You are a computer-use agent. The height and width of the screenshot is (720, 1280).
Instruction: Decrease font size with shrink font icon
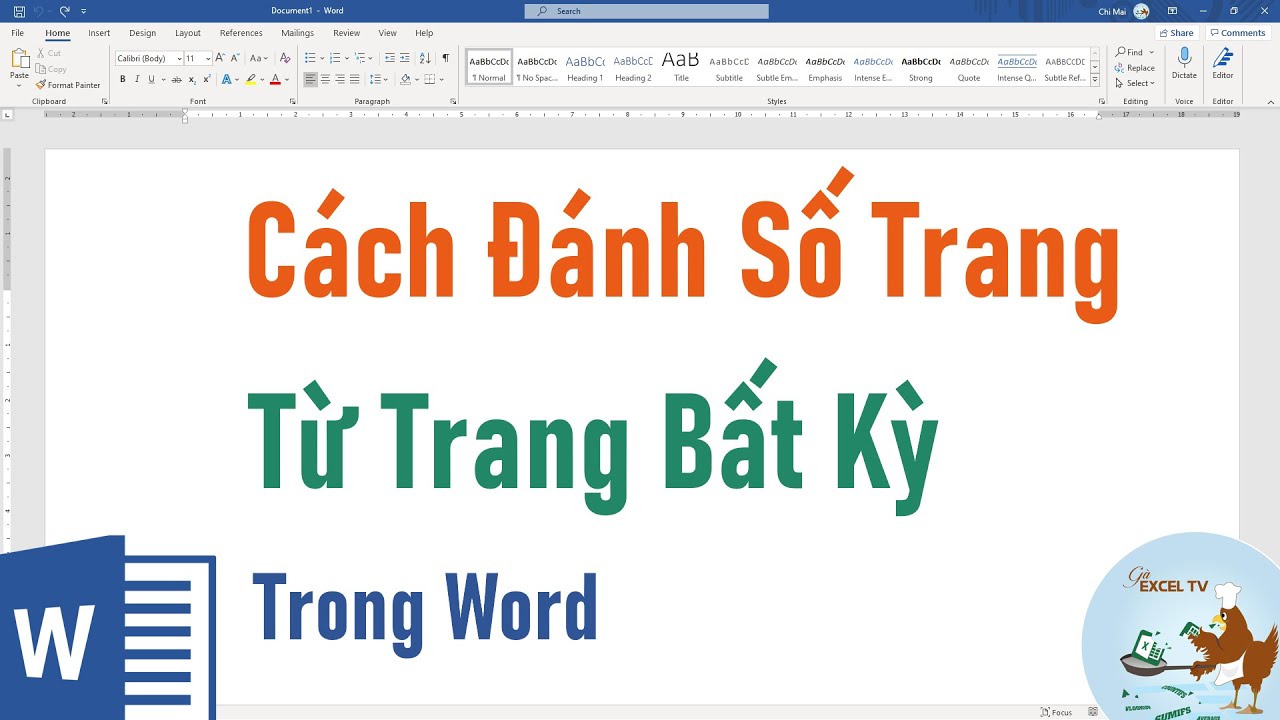click(x=235, y=59)
